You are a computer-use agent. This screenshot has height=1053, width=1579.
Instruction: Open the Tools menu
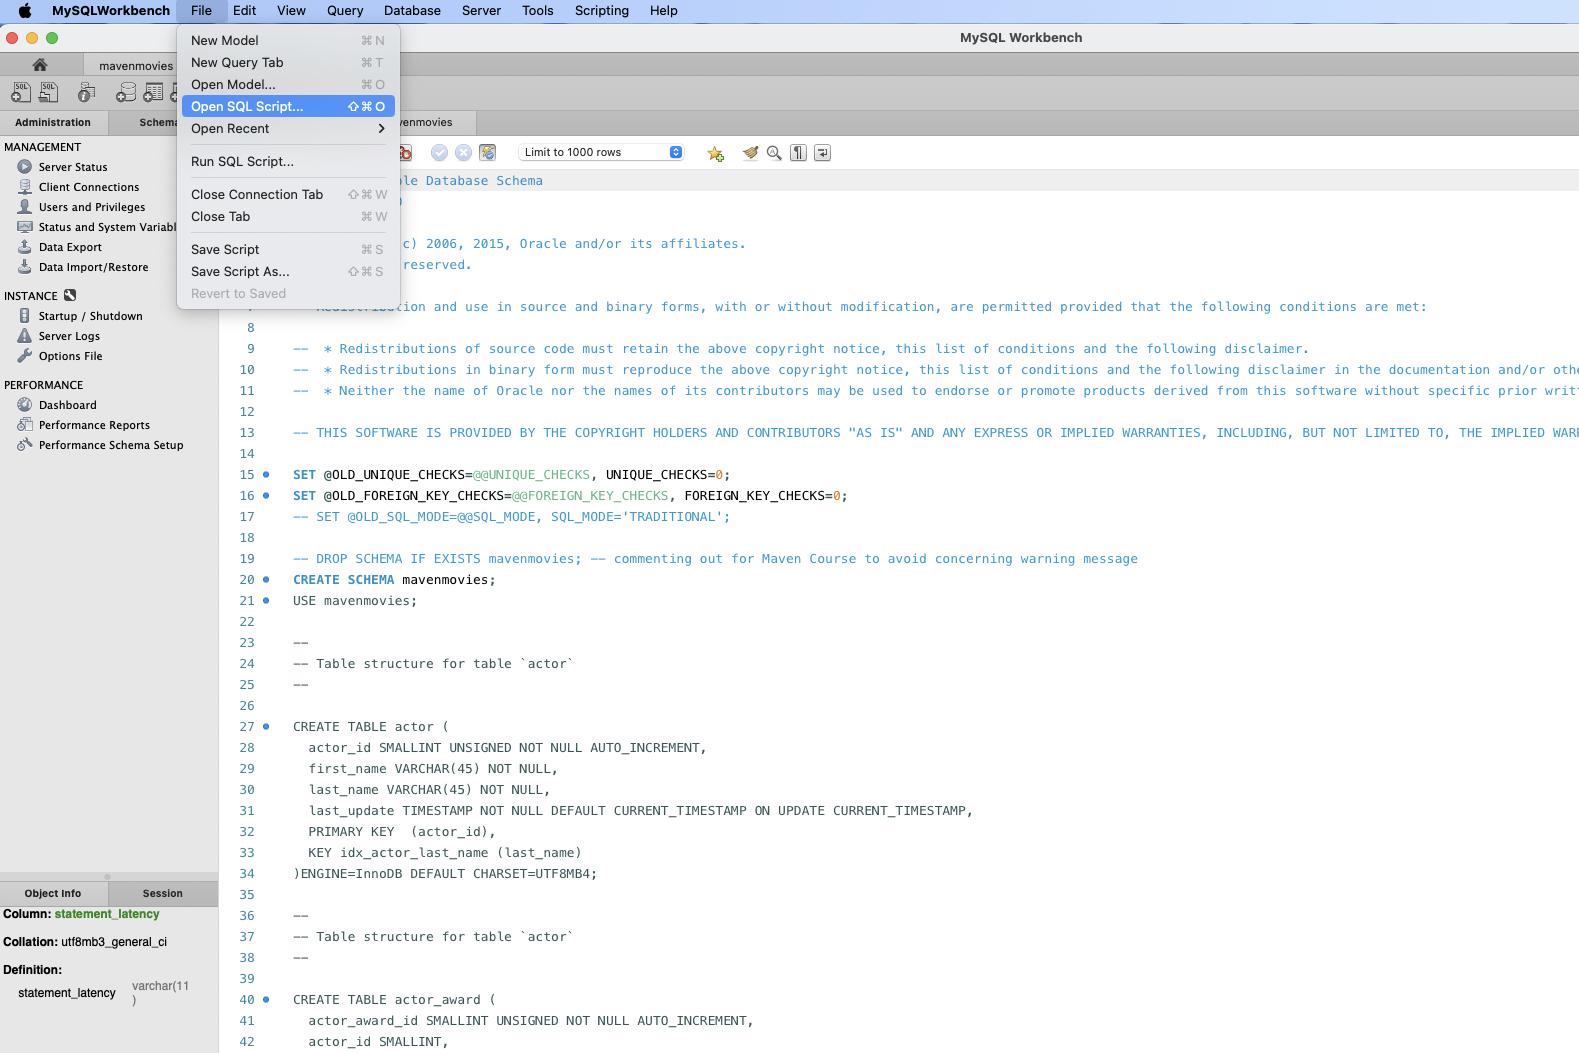click(x=537, y=10)
